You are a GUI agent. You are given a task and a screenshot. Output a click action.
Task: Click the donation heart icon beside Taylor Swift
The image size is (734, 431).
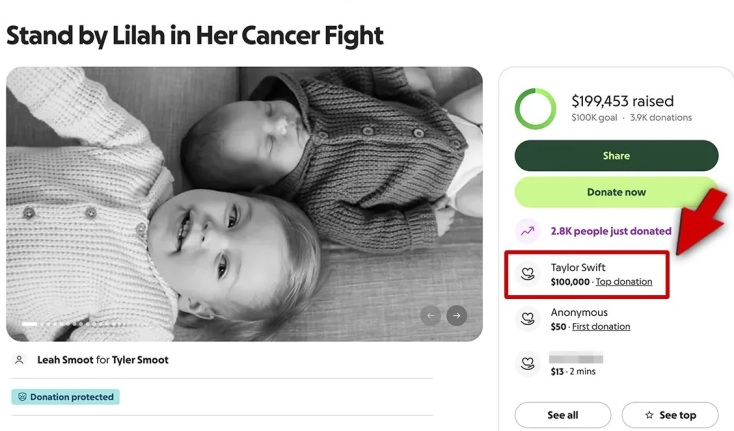point(528,275)
